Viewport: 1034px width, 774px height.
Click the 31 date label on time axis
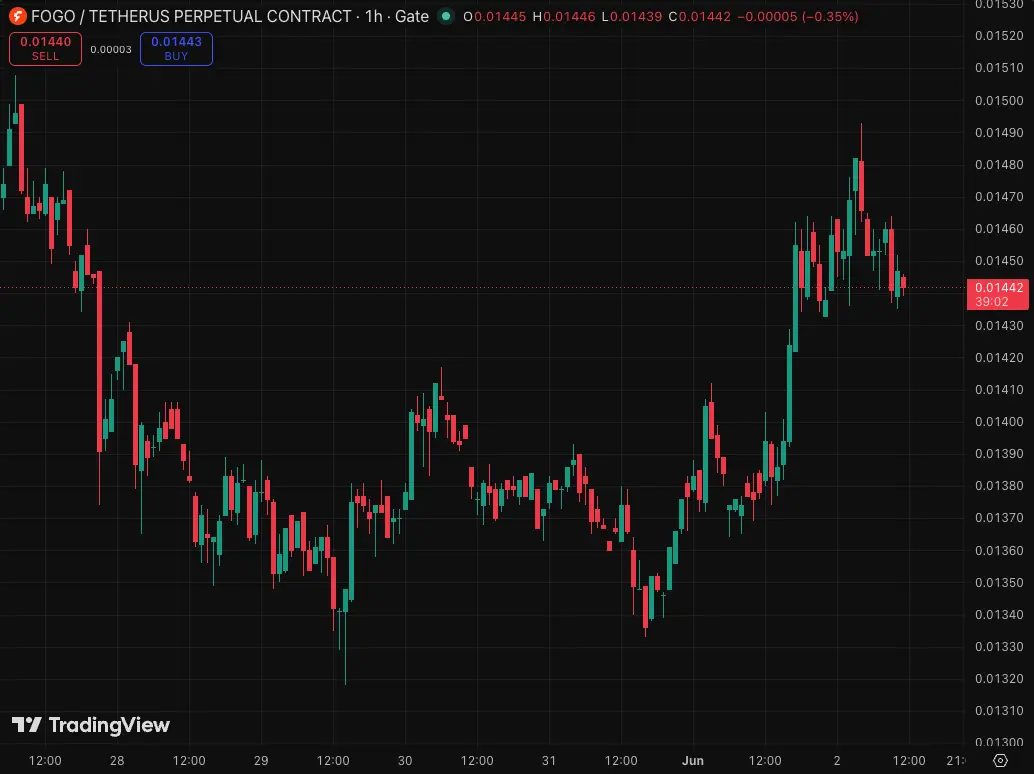click(x=549, y=760)
